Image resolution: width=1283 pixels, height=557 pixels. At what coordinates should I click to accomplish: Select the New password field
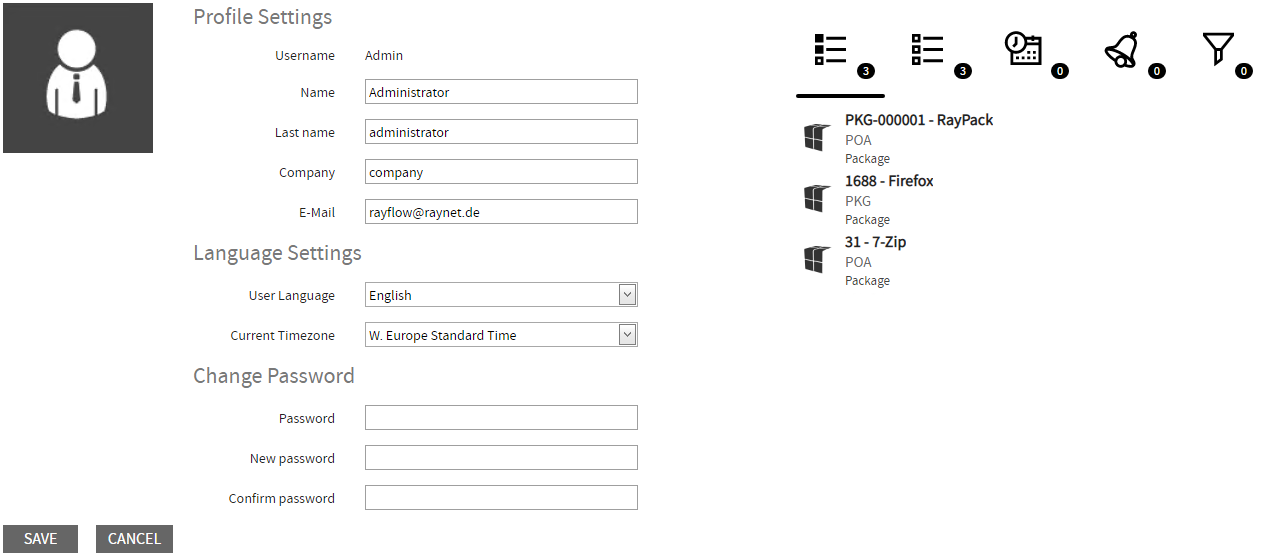501,458
